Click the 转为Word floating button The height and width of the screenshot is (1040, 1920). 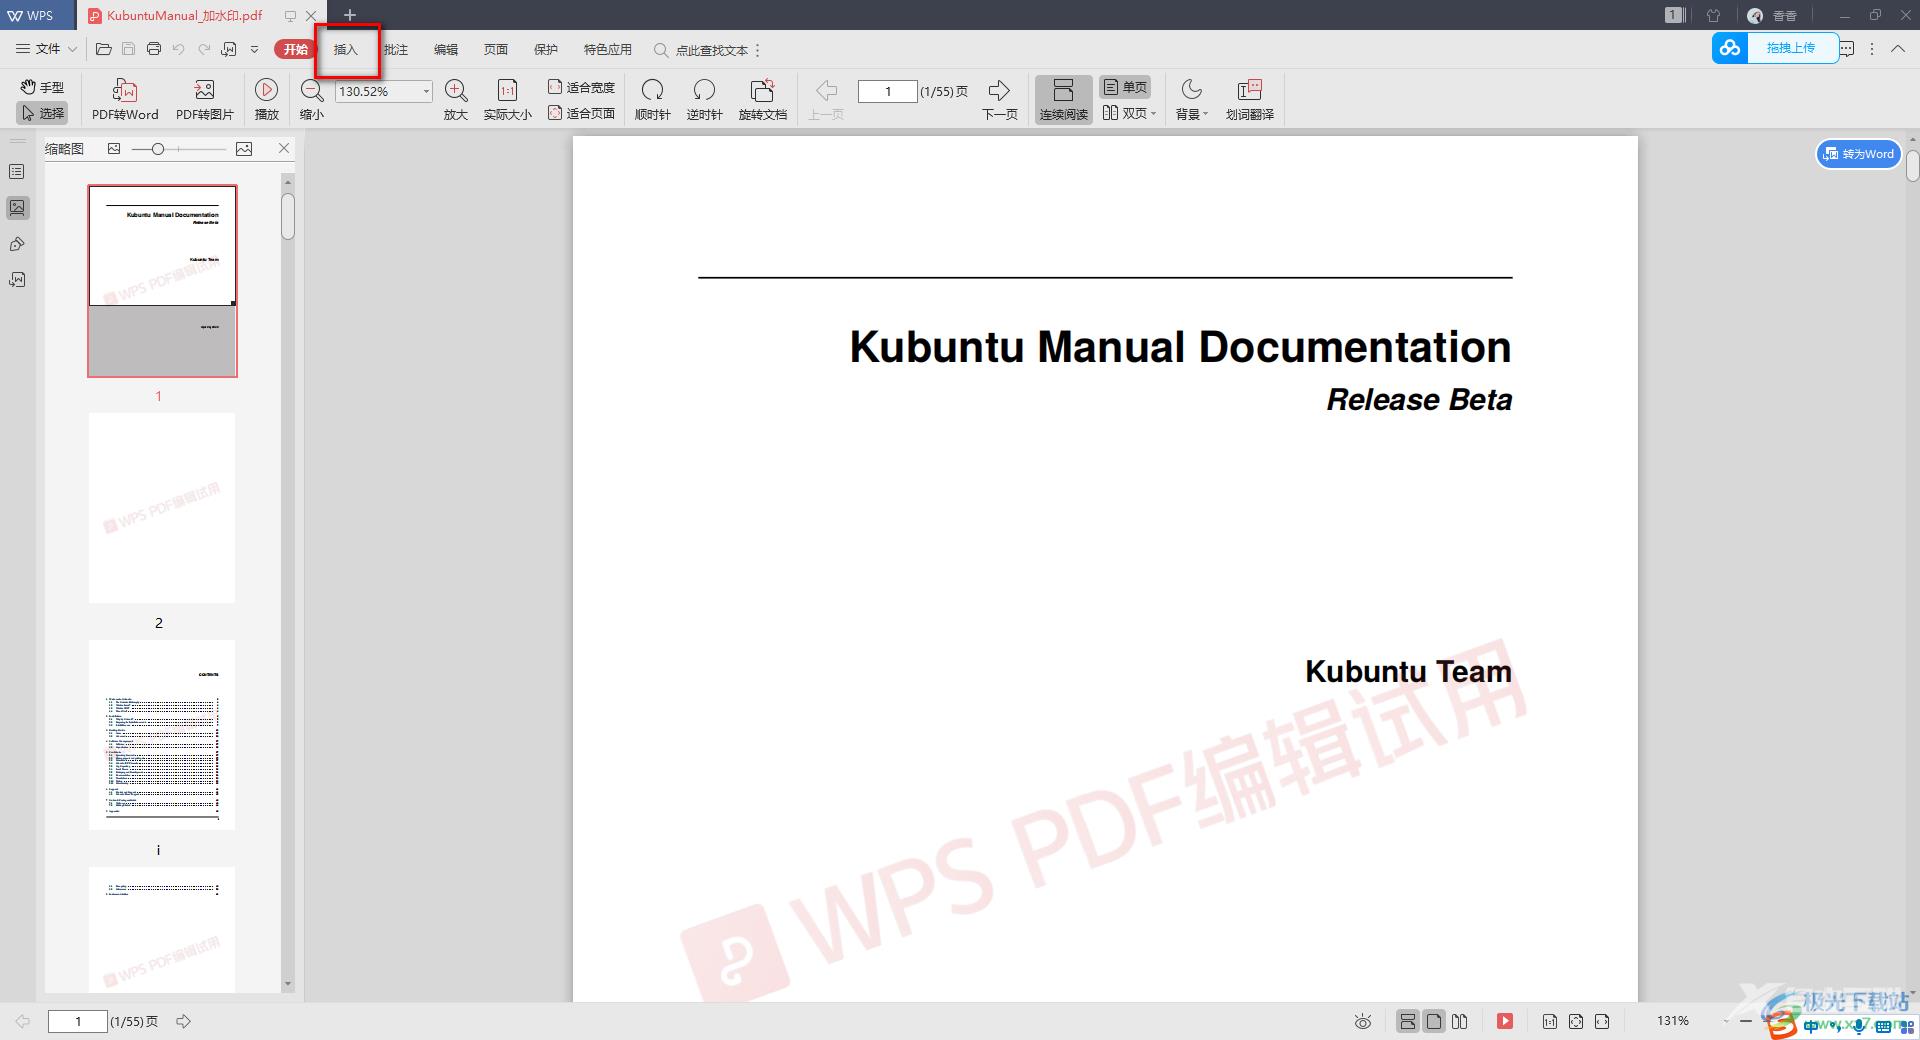click(1858, 154)
